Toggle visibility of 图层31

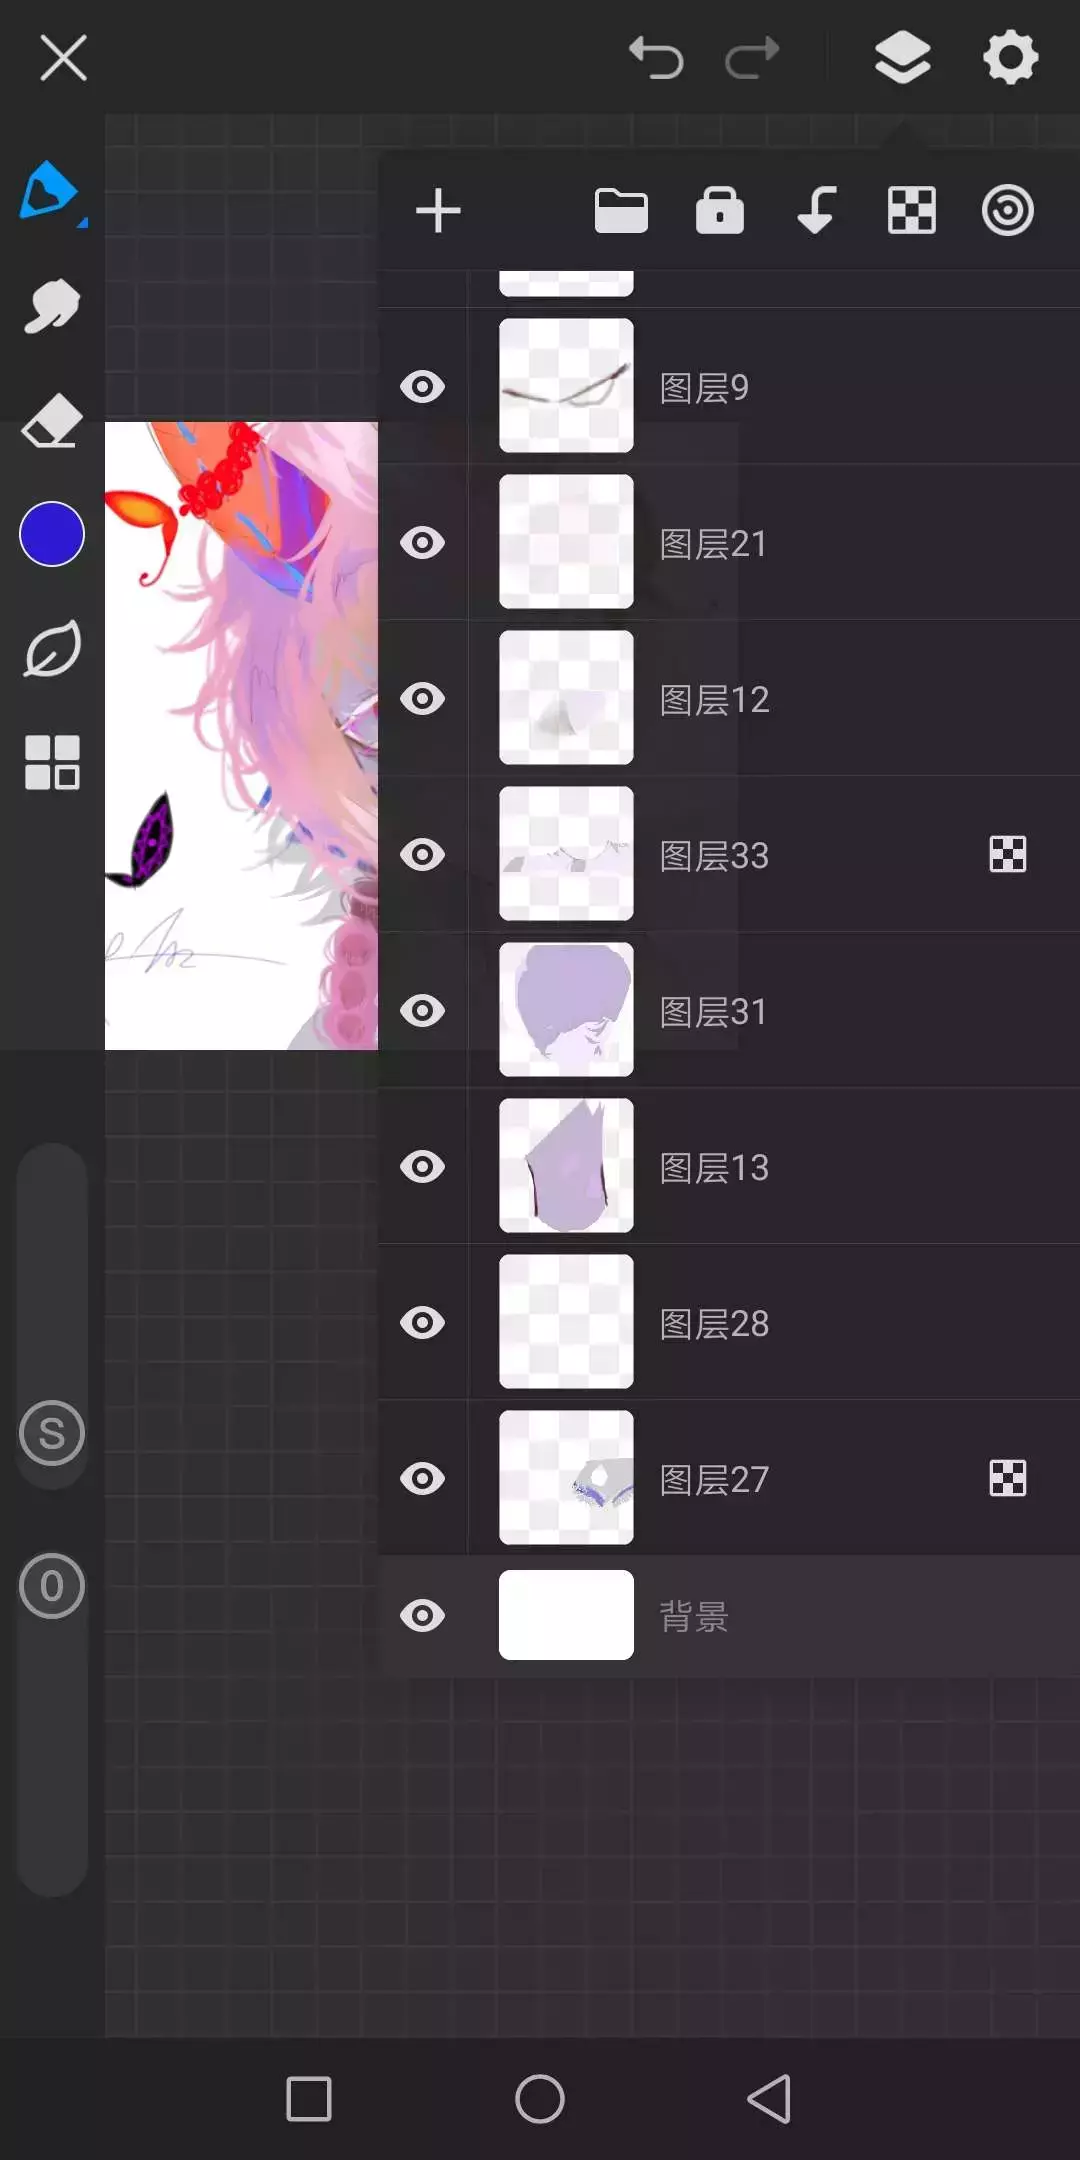(423, 1011)
